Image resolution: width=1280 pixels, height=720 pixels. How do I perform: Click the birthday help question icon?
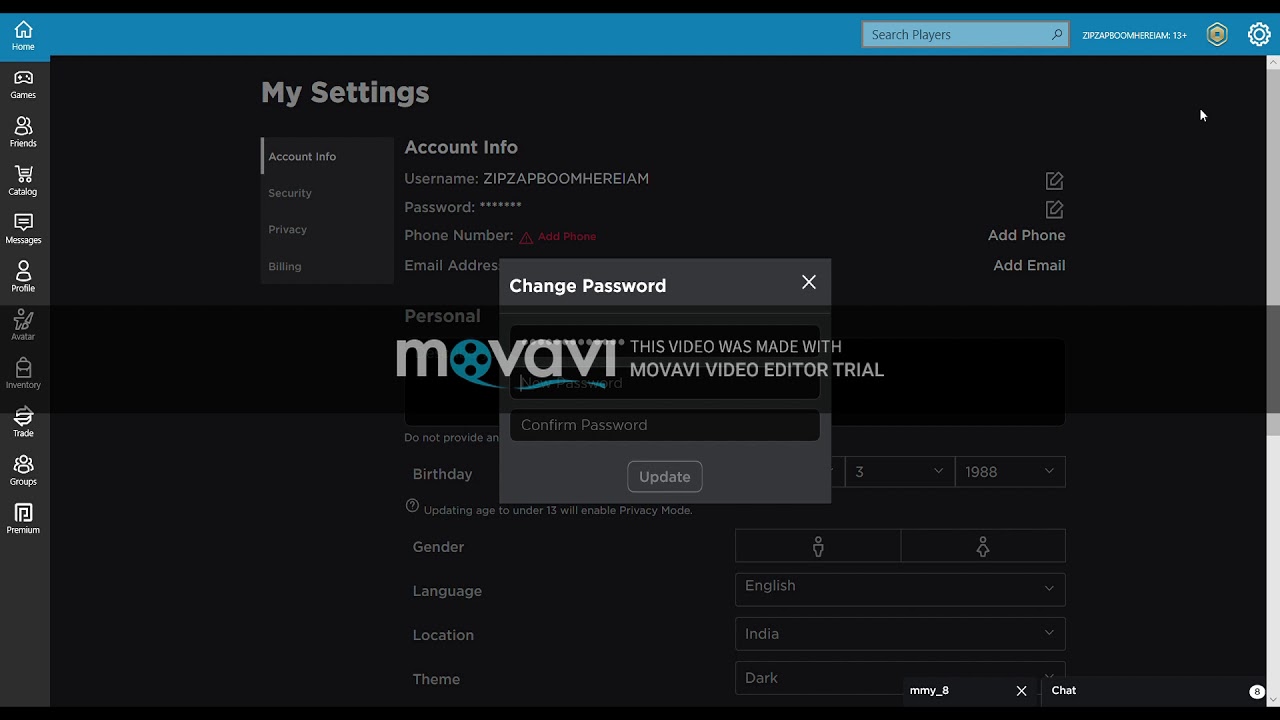412,506
